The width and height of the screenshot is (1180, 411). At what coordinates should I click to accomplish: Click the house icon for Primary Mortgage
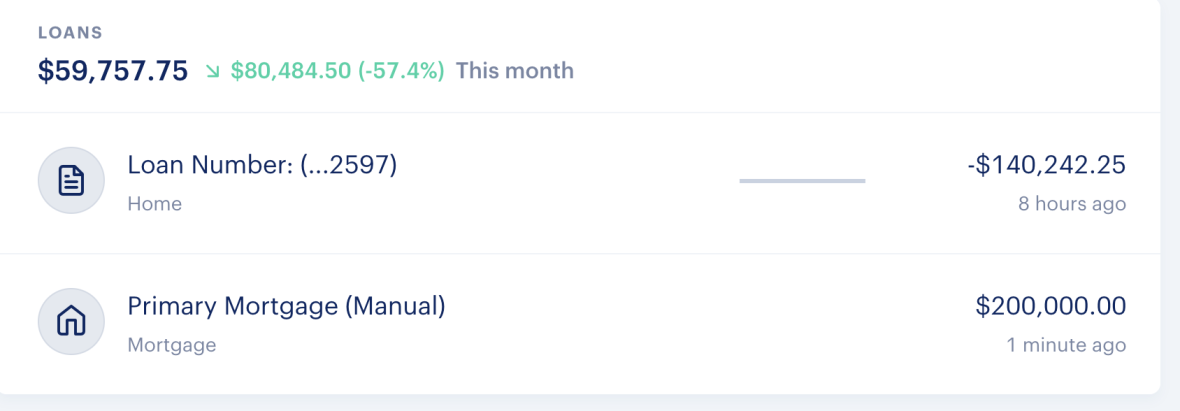[71, 322]
